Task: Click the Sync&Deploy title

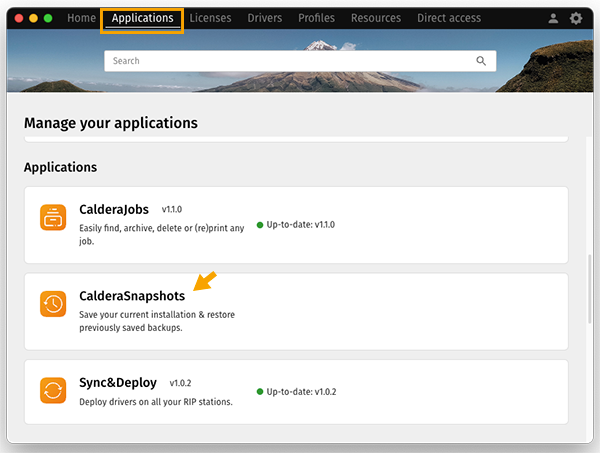Action: pyautogui.click(x=118, y=383)
